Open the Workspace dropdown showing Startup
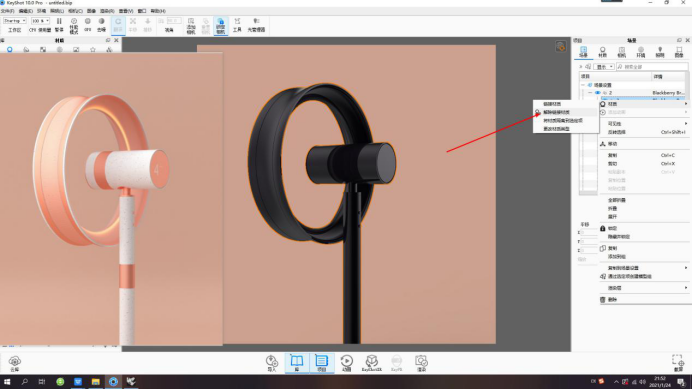 click(x=15, y=21)
